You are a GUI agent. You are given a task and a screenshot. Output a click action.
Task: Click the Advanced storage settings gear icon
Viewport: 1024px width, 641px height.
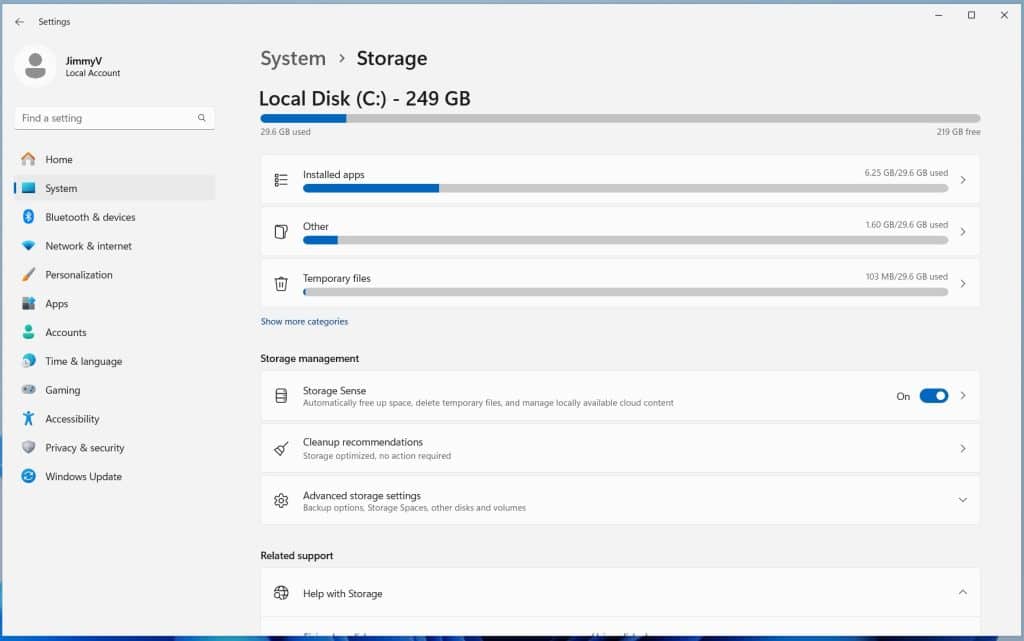281,501
